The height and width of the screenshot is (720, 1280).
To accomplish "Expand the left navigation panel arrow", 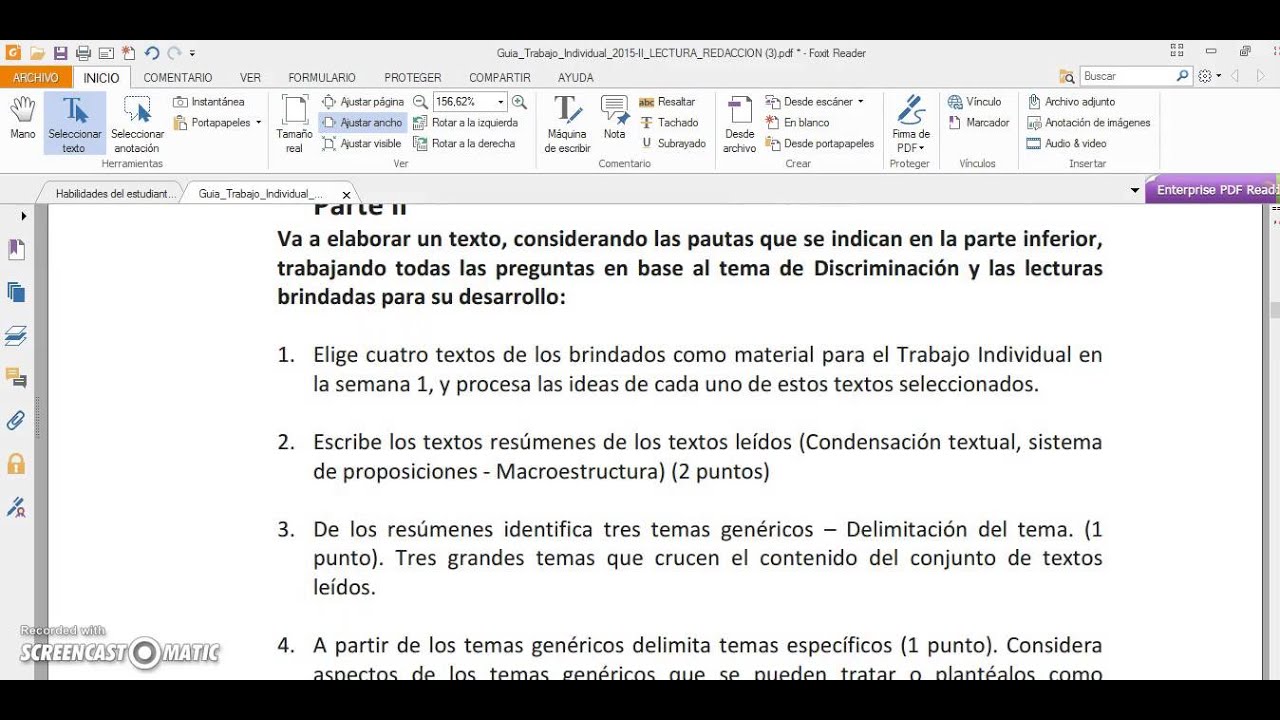I will 24,216.
